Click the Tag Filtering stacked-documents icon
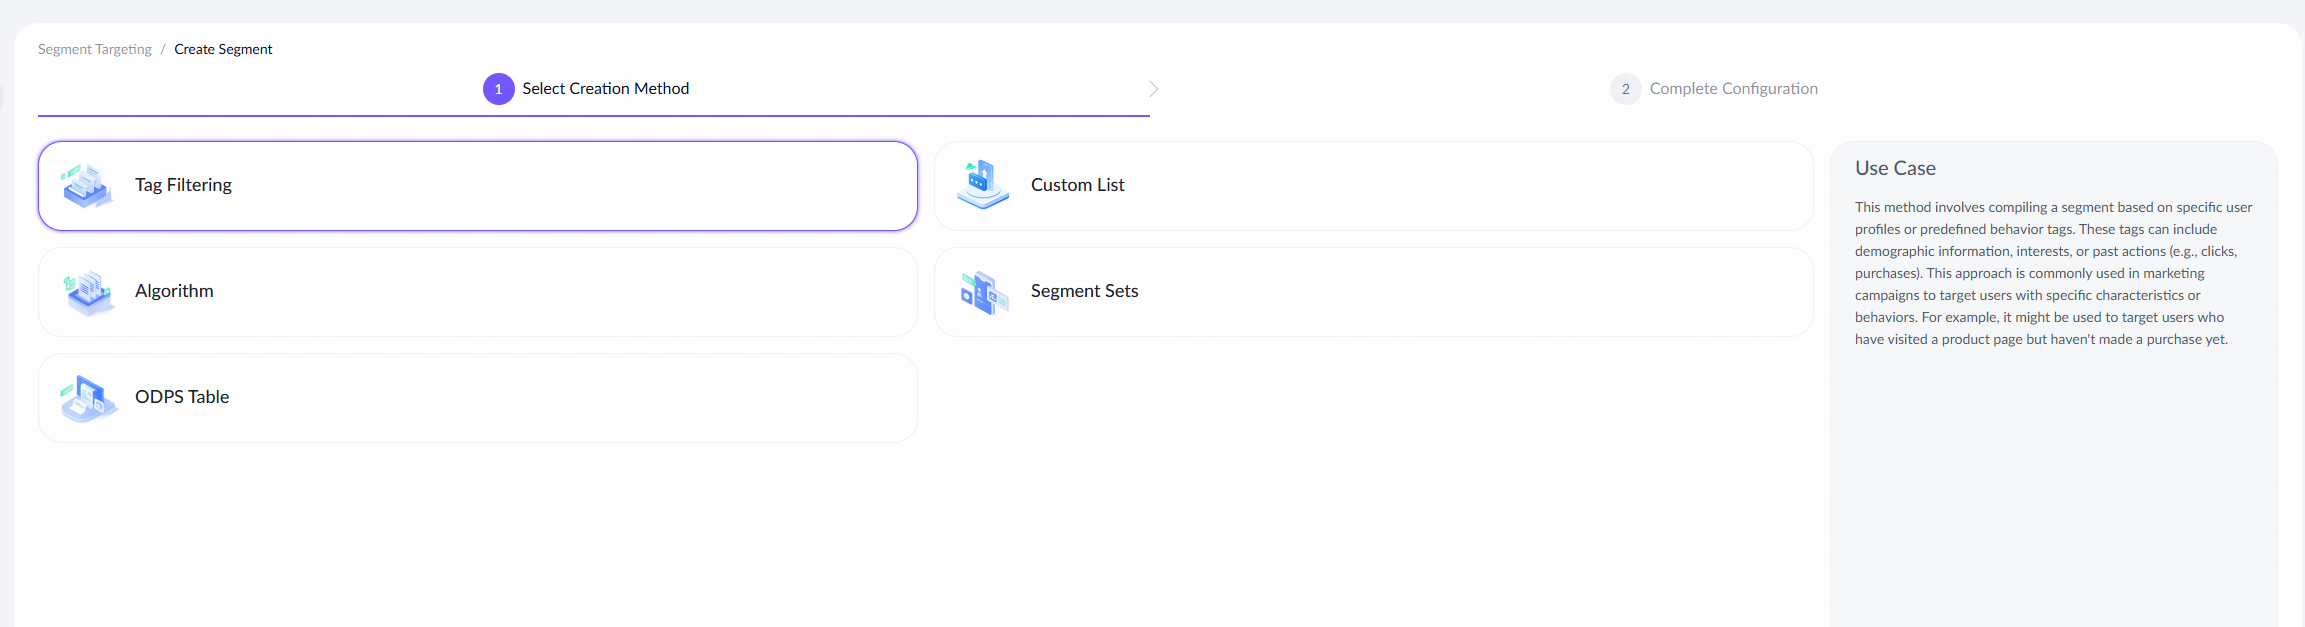Screen dimensions: 2305x627 coord(87,186)
